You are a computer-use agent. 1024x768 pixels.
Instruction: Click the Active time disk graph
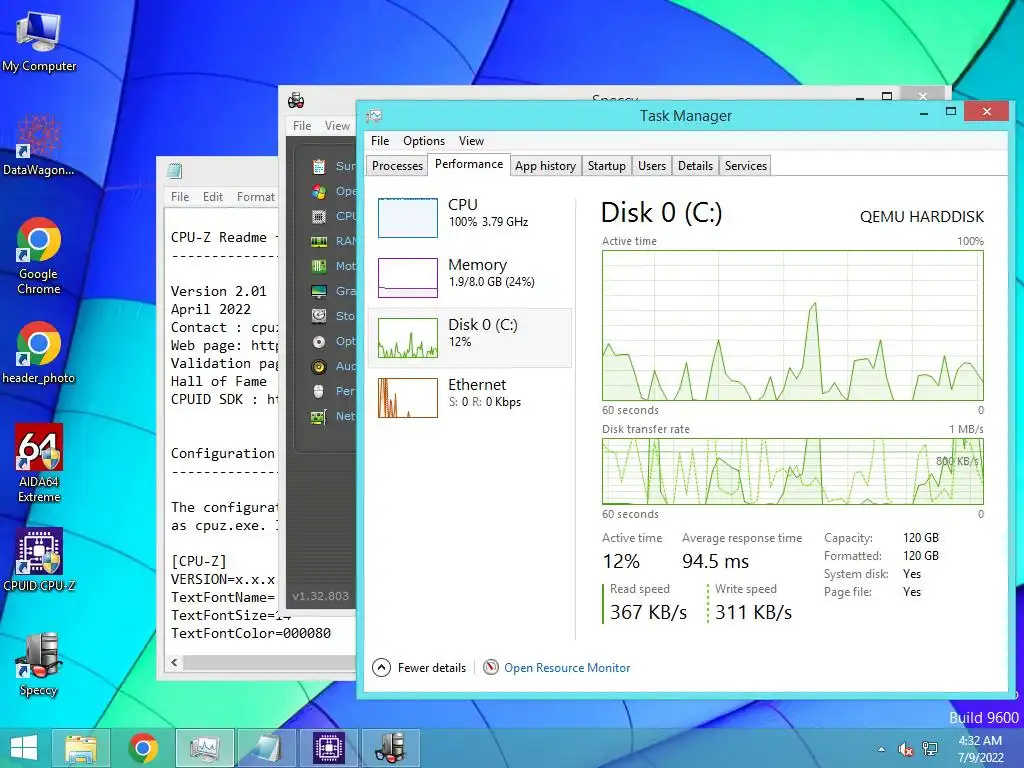tap(793, 325)
